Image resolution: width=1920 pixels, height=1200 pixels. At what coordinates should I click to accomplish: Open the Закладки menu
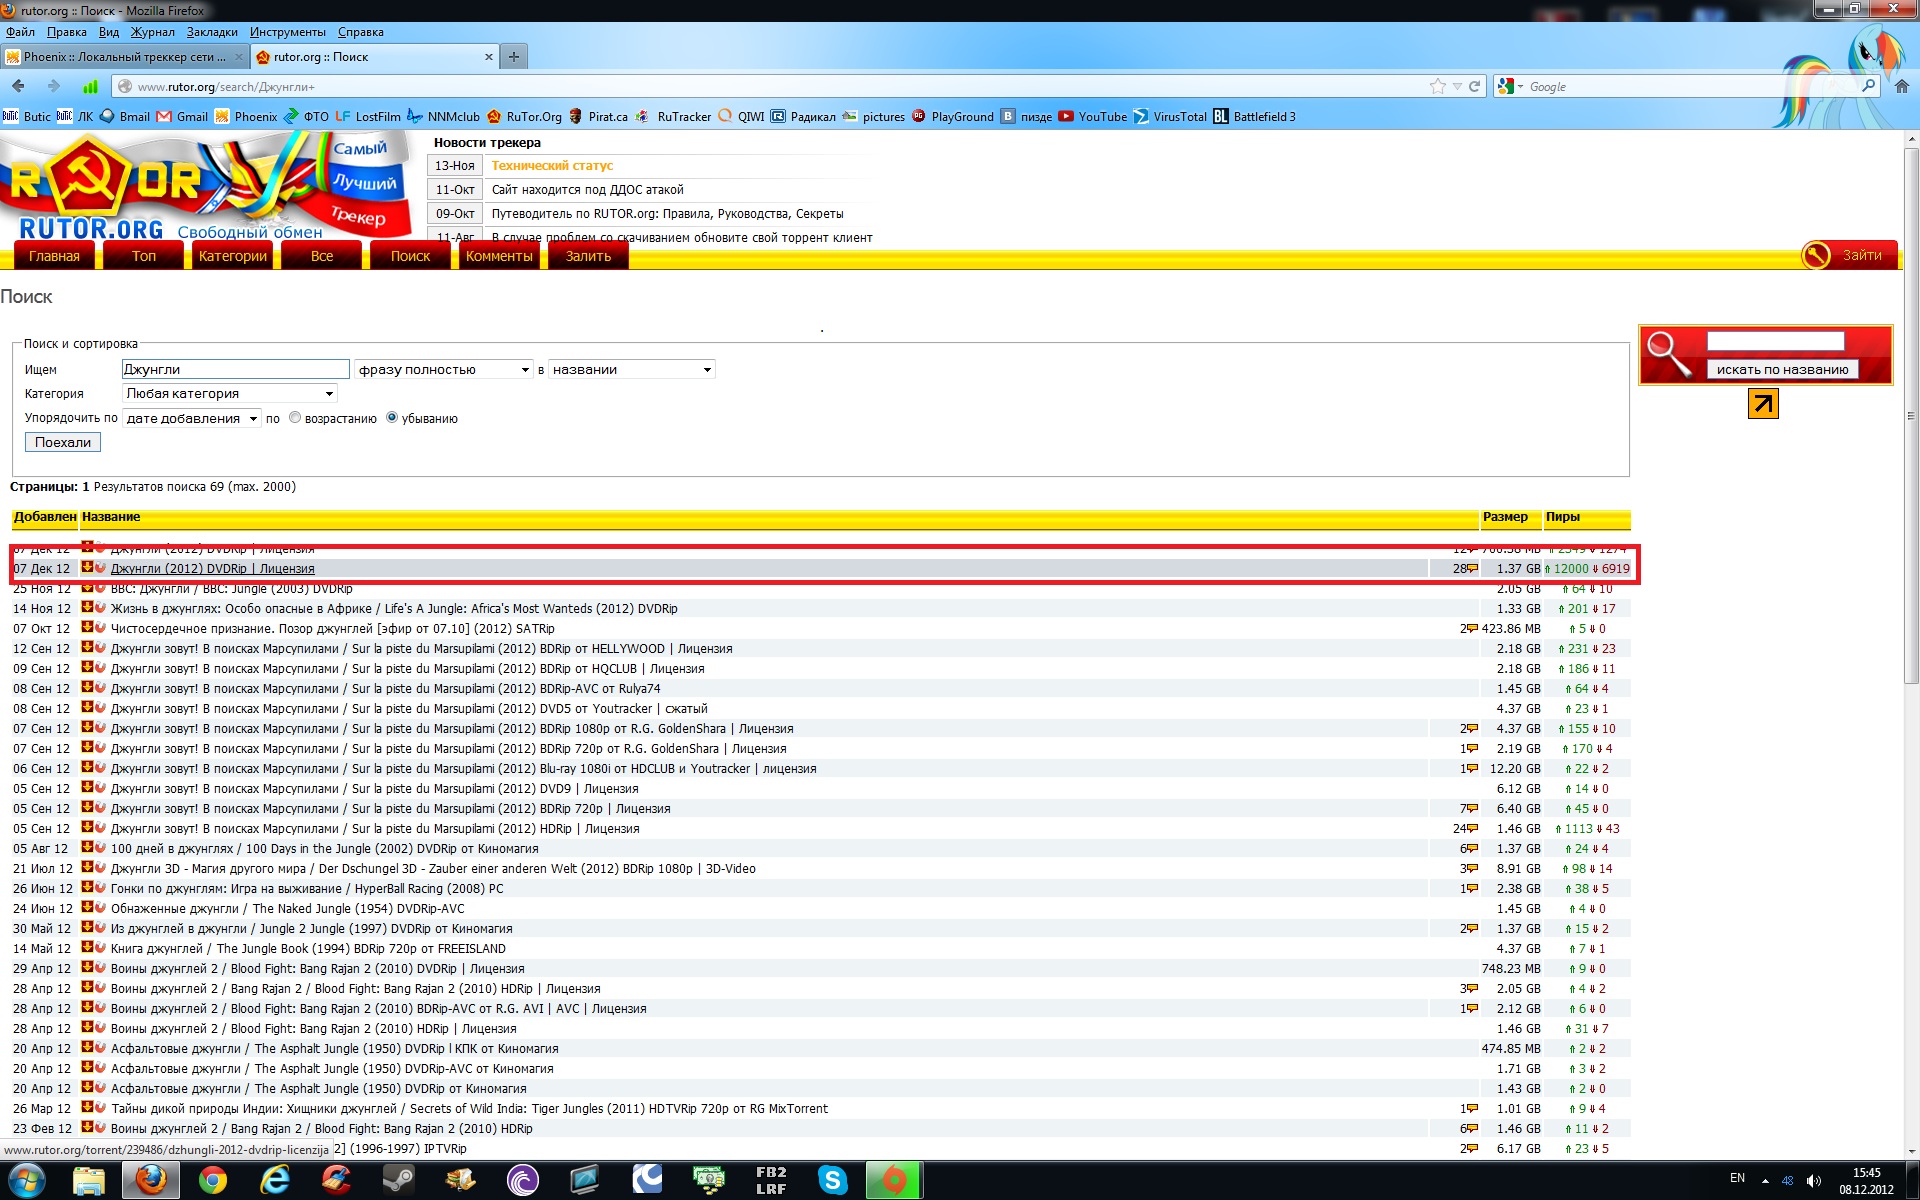point(212,32)
